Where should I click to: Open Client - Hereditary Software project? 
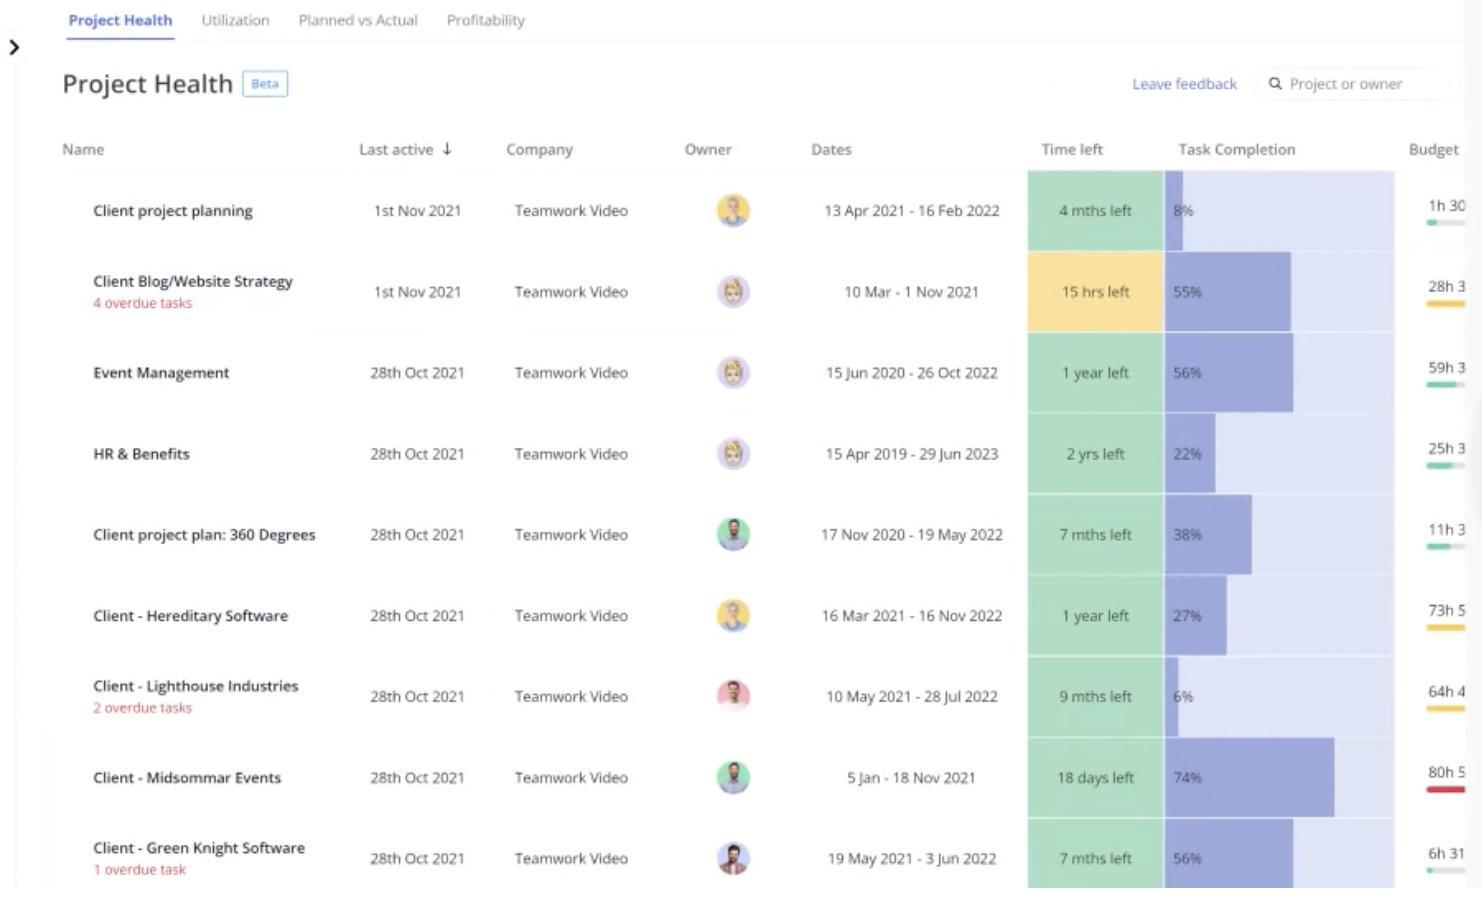[x=190, y=616]
